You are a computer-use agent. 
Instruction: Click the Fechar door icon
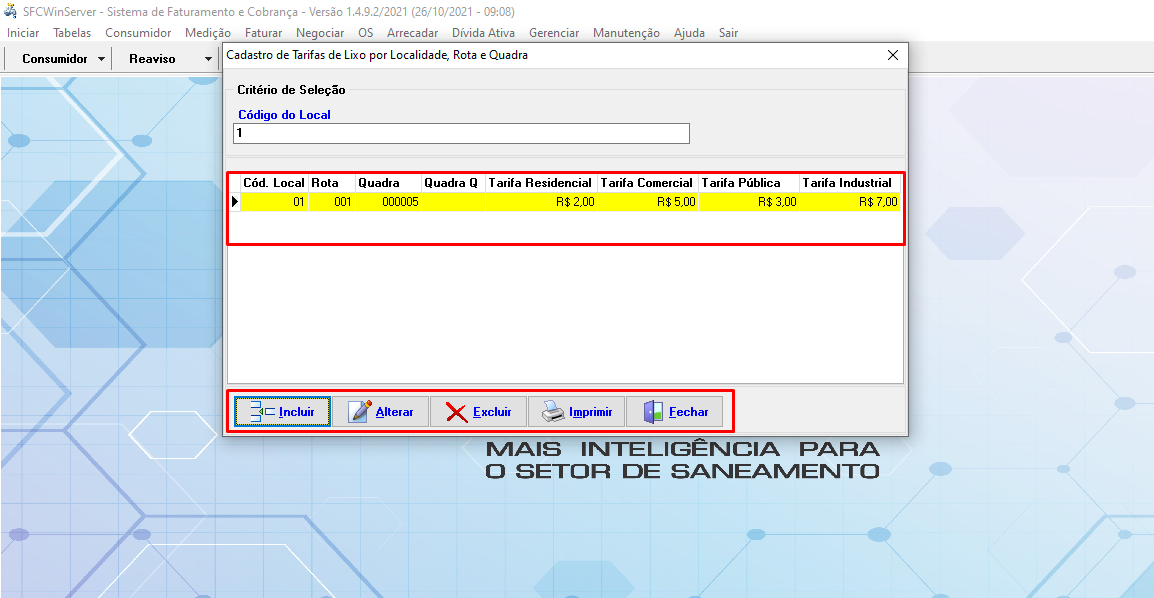(653, 412)
